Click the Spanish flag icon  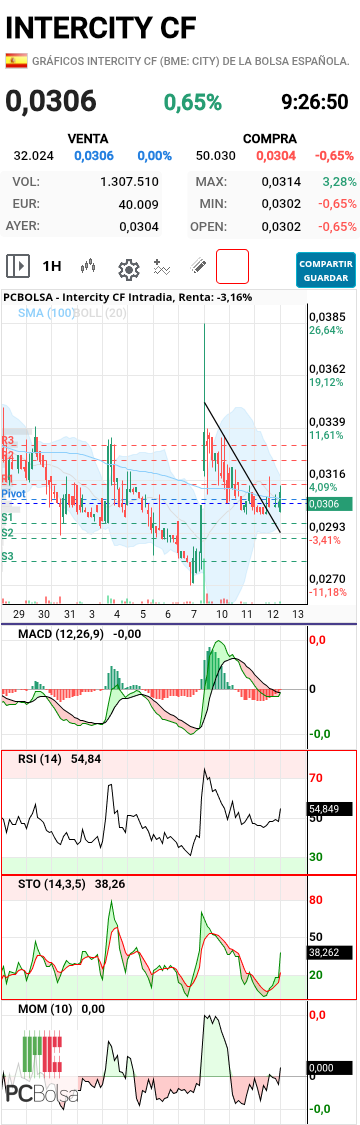coord(16,60)
